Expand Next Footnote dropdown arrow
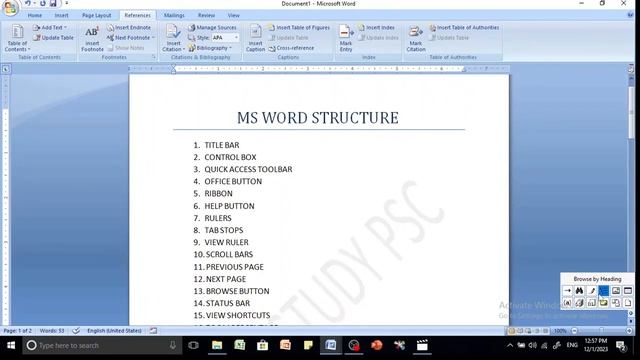This screenshot has width=640, height=360. click(x=153, y=38)
